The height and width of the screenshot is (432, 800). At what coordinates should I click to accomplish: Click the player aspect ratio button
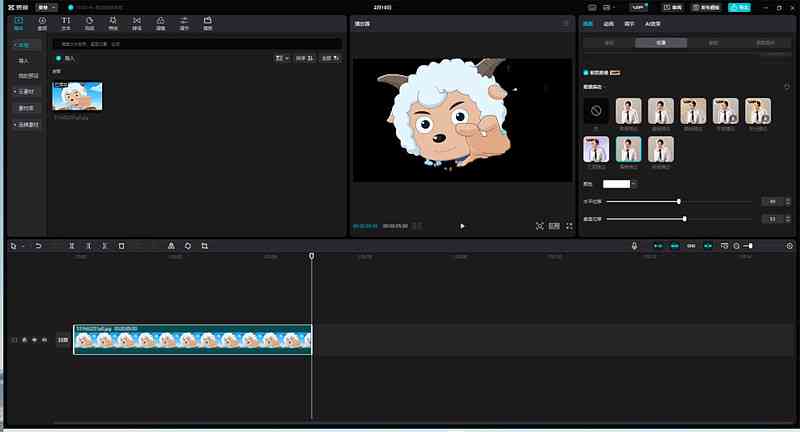(554, 226)
